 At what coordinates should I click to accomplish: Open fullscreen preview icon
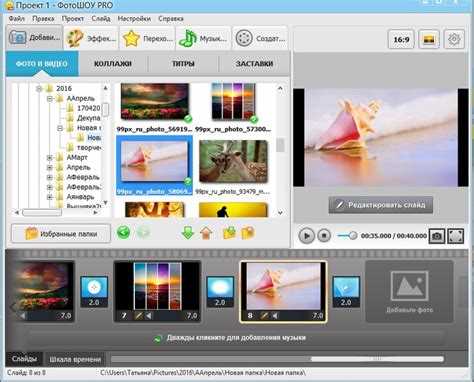tap(456, 236)
